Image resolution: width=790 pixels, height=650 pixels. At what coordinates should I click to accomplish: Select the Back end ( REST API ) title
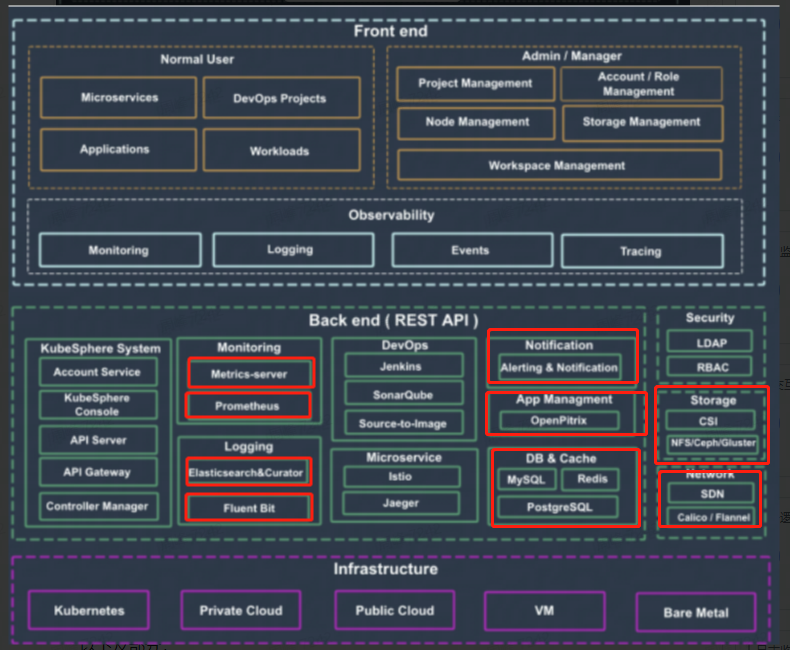point(394,320)
